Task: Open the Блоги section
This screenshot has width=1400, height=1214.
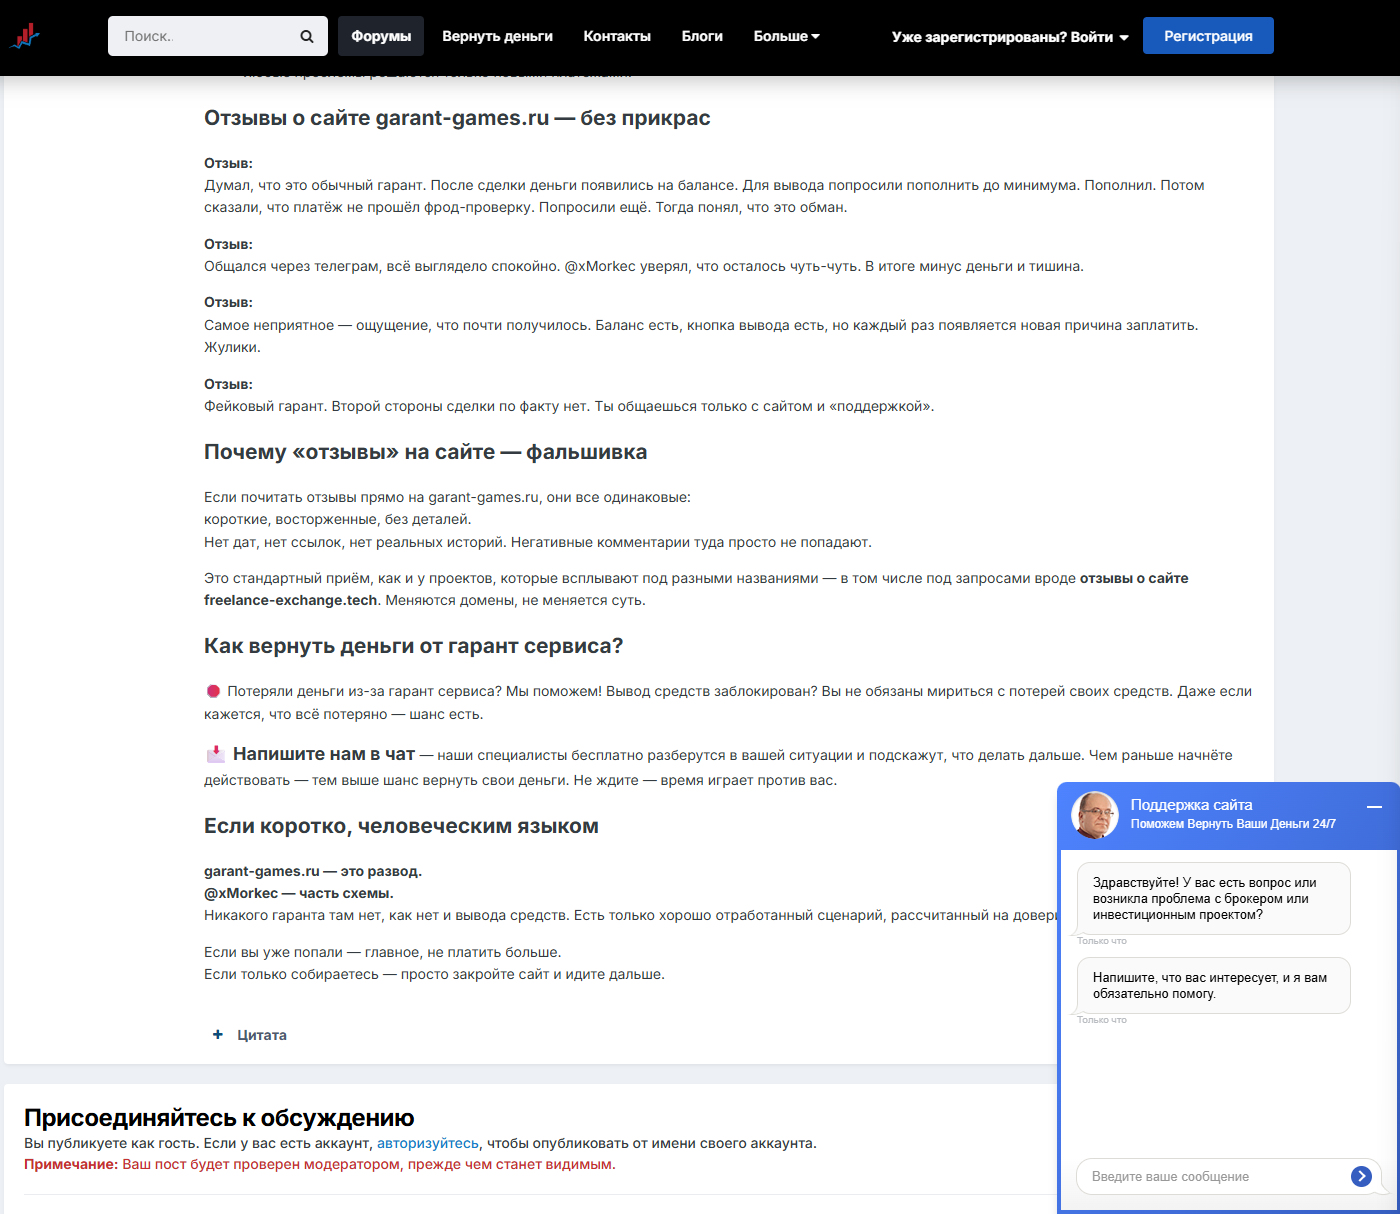Action: [x=702, y=36]
